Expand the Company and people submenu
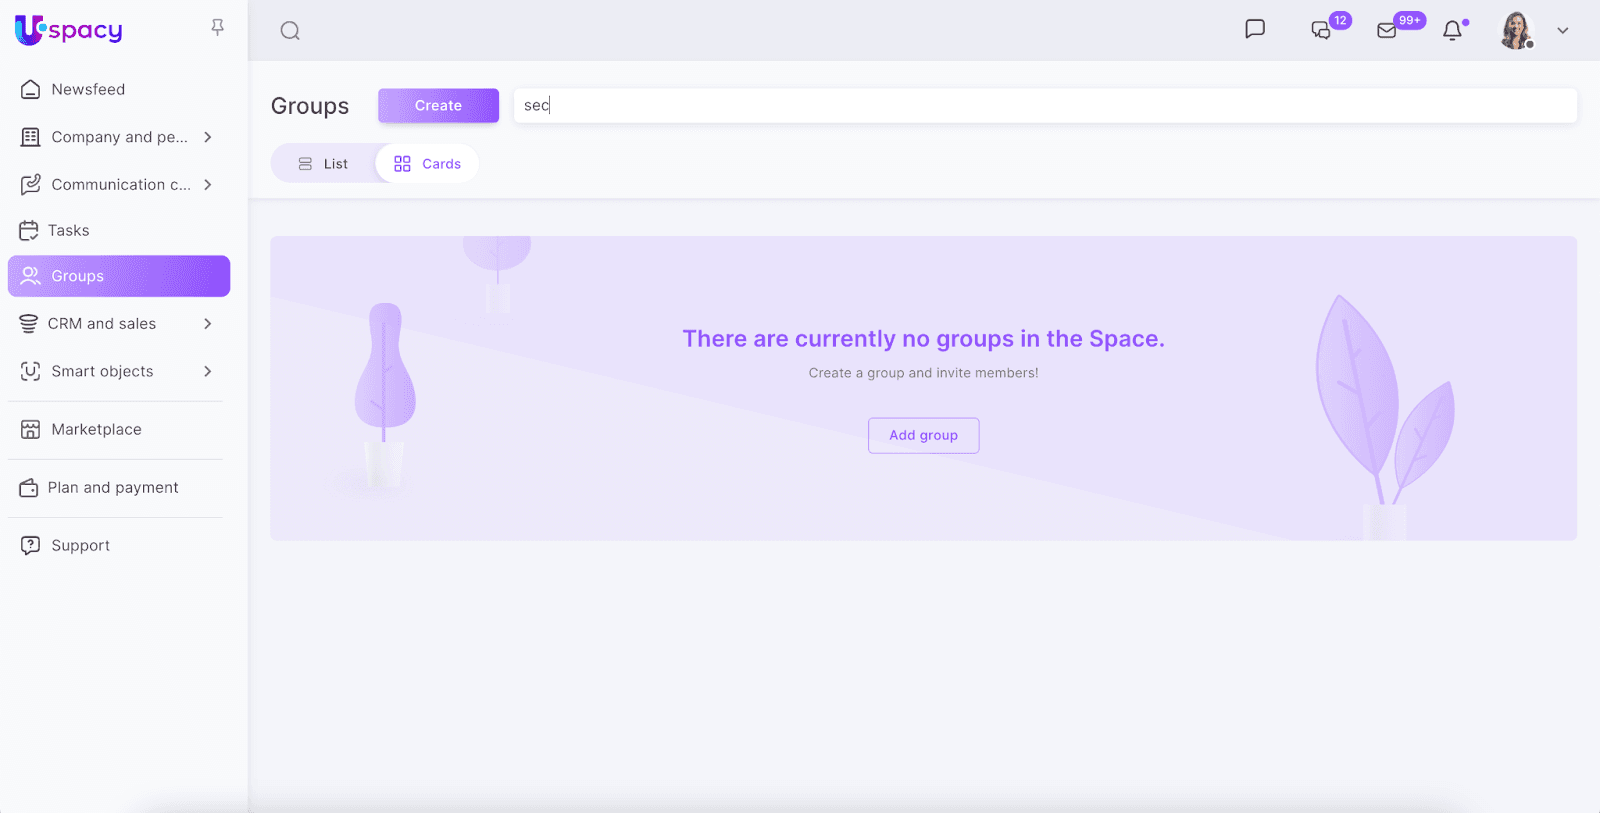1600x813 pixels. click(x=208, y=137)
